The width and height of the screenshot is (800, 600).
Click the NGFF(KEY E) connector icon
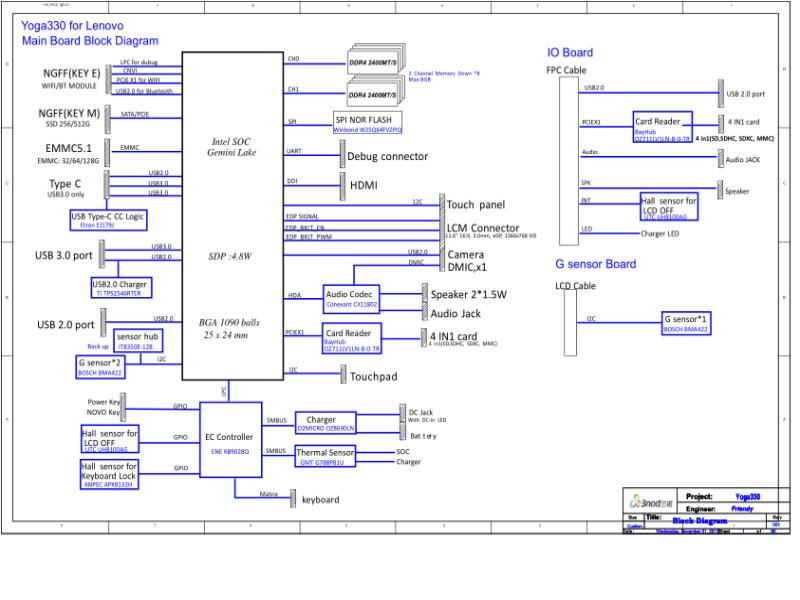pyautogui.click(x=108, y=79)
